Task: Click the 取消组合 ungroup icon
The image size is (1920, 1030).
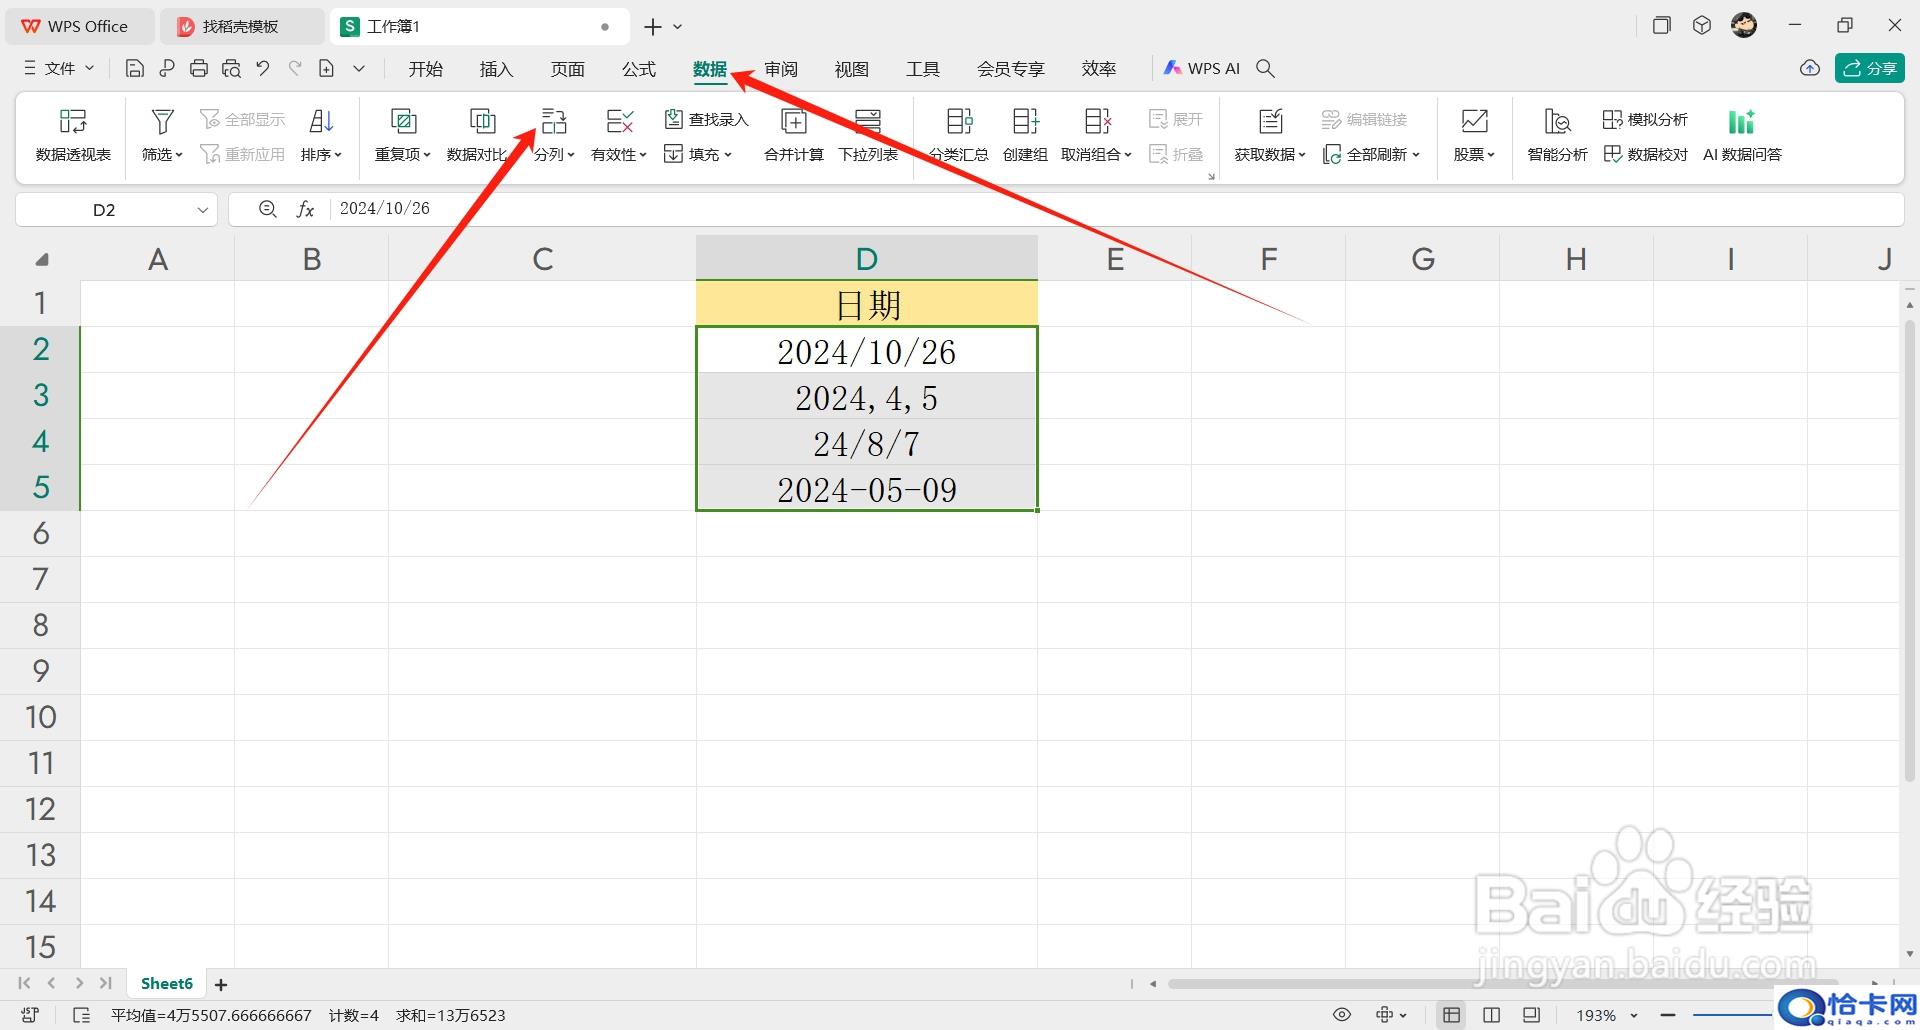Action: (1098, 121)
